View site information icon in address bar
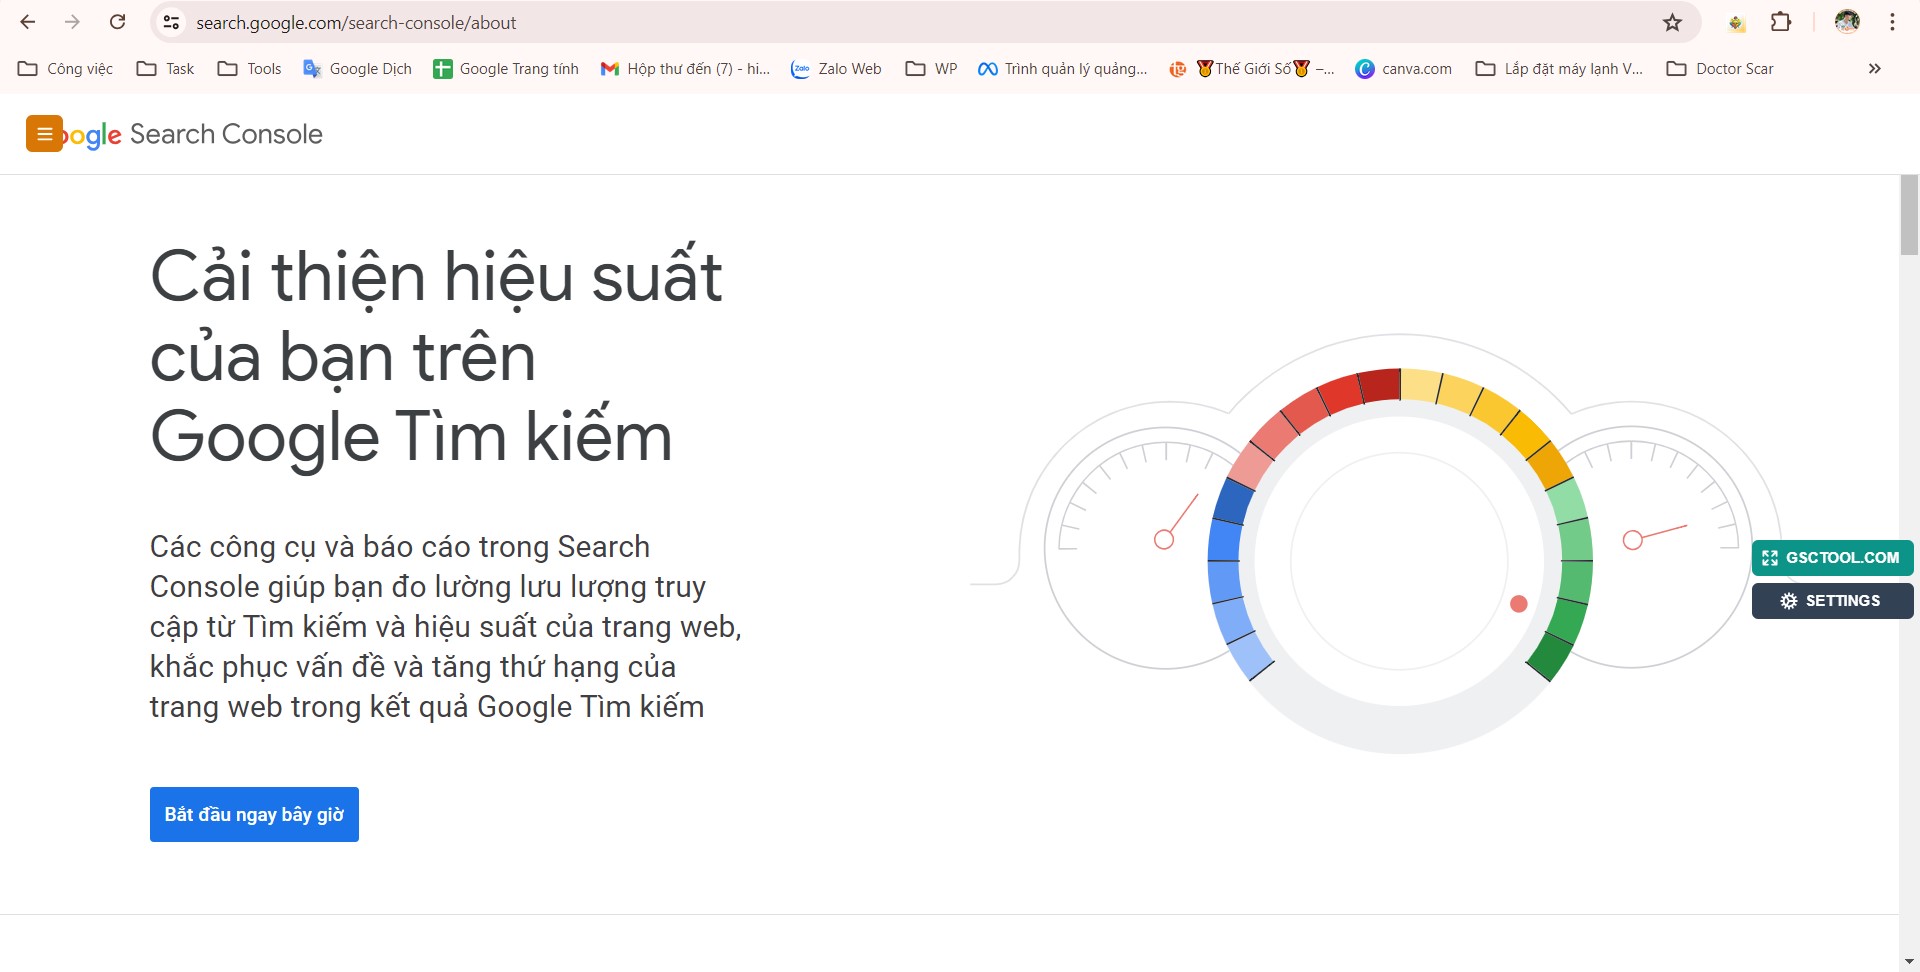The width and height of the screenshot is (1920, 972). (x=171, y=22)
